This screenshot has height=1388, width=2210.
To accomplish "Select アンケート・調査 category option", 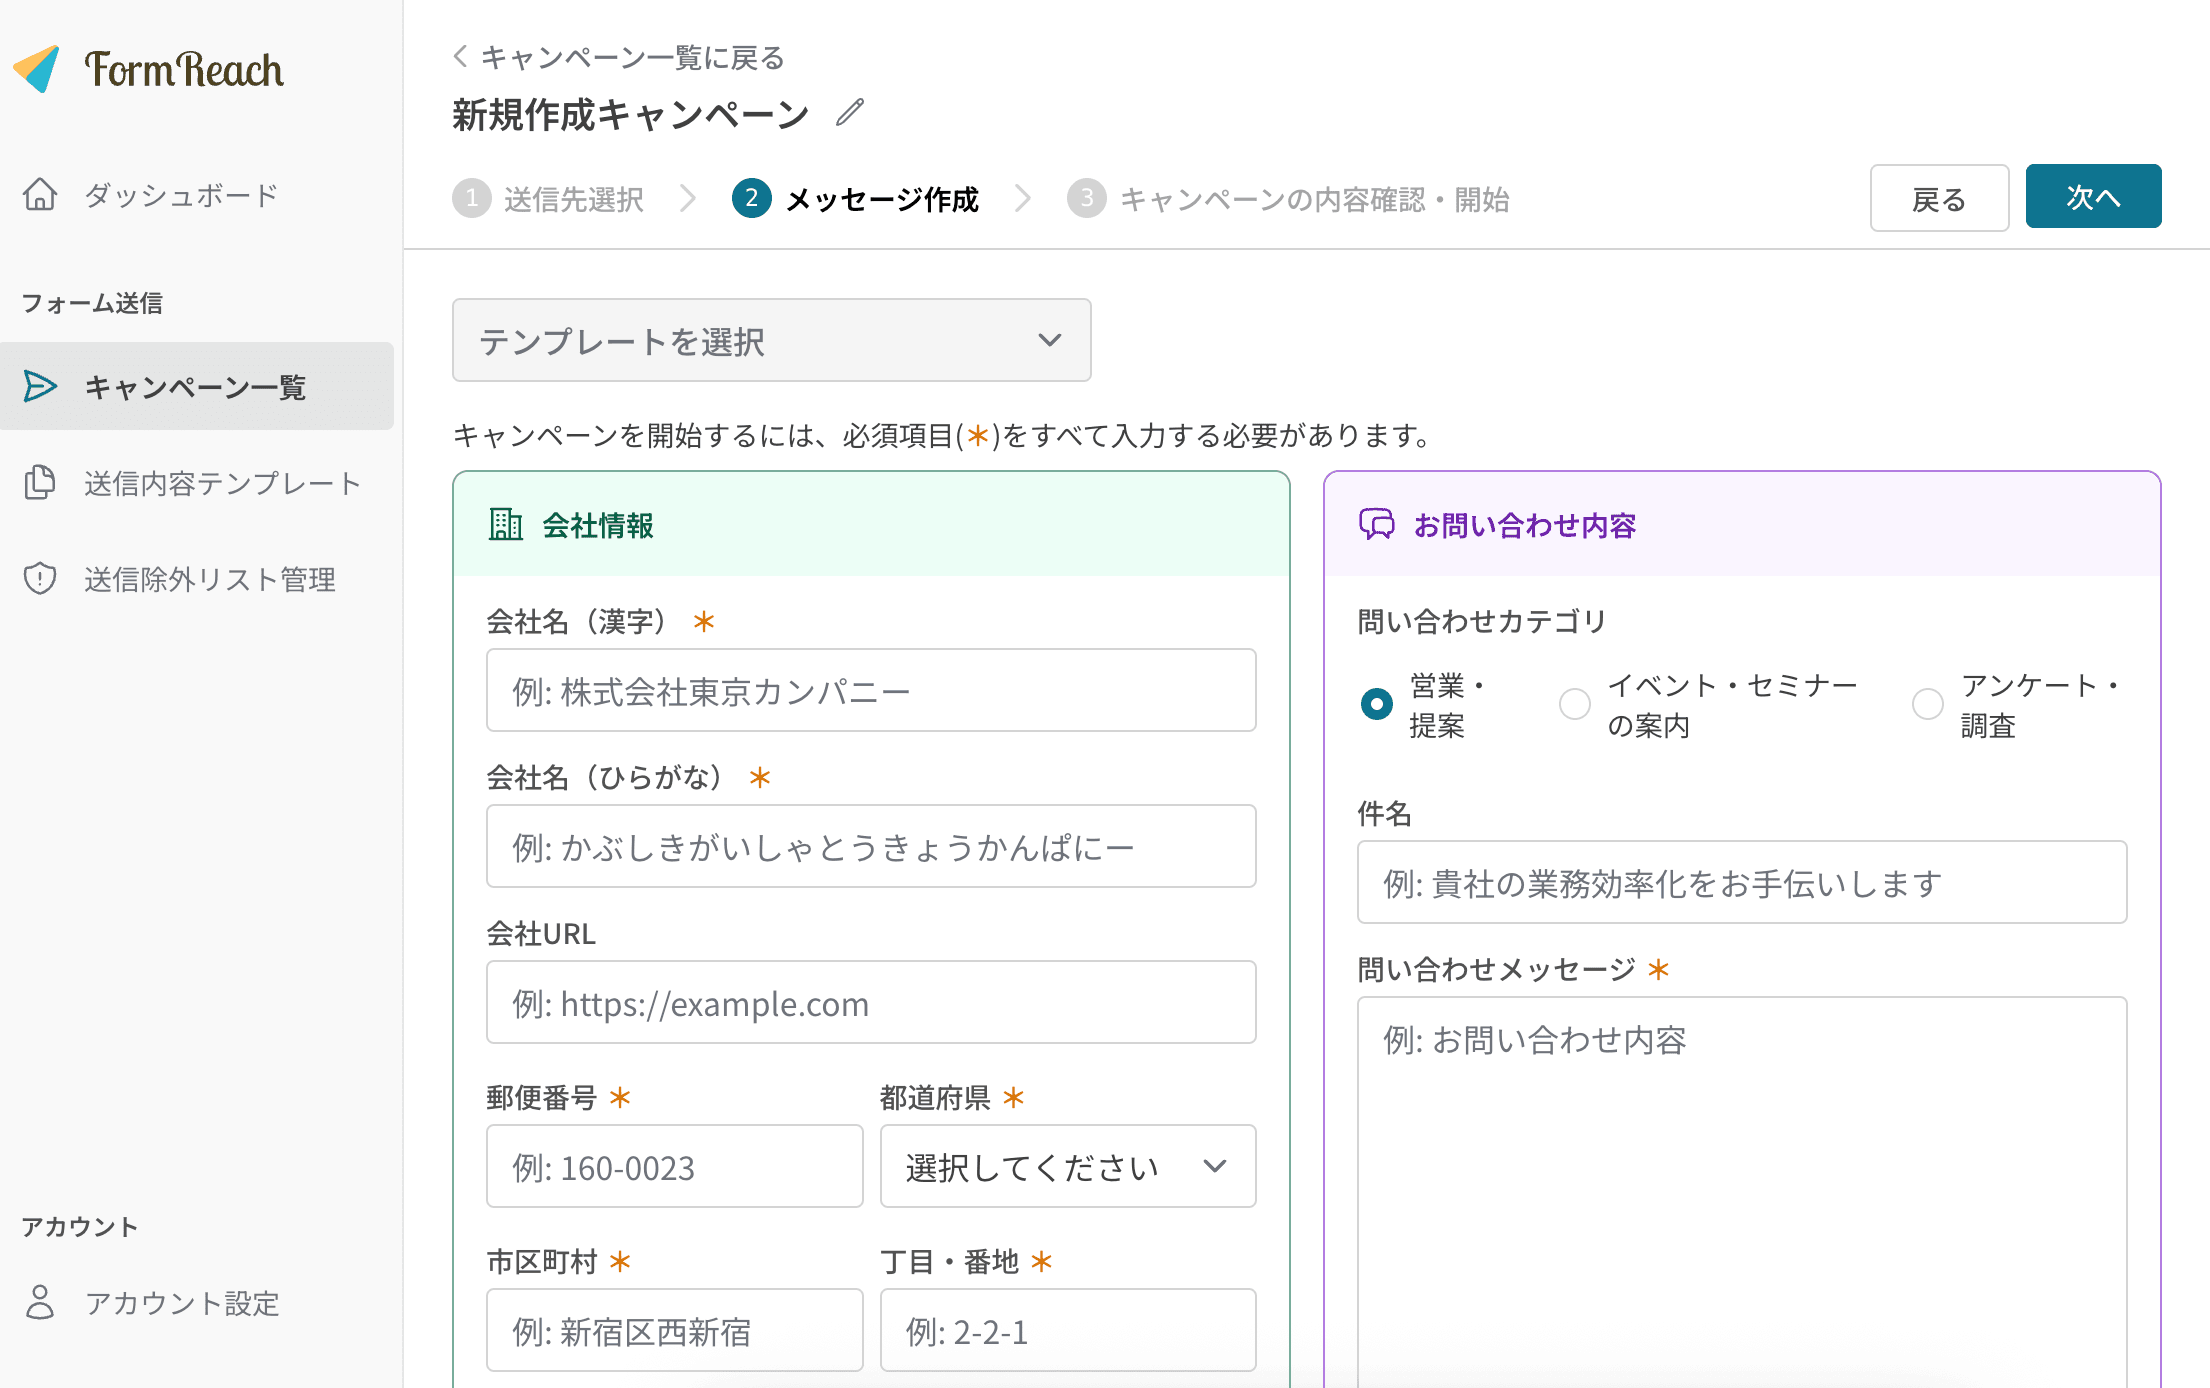I will click(x=1927, y=704).
